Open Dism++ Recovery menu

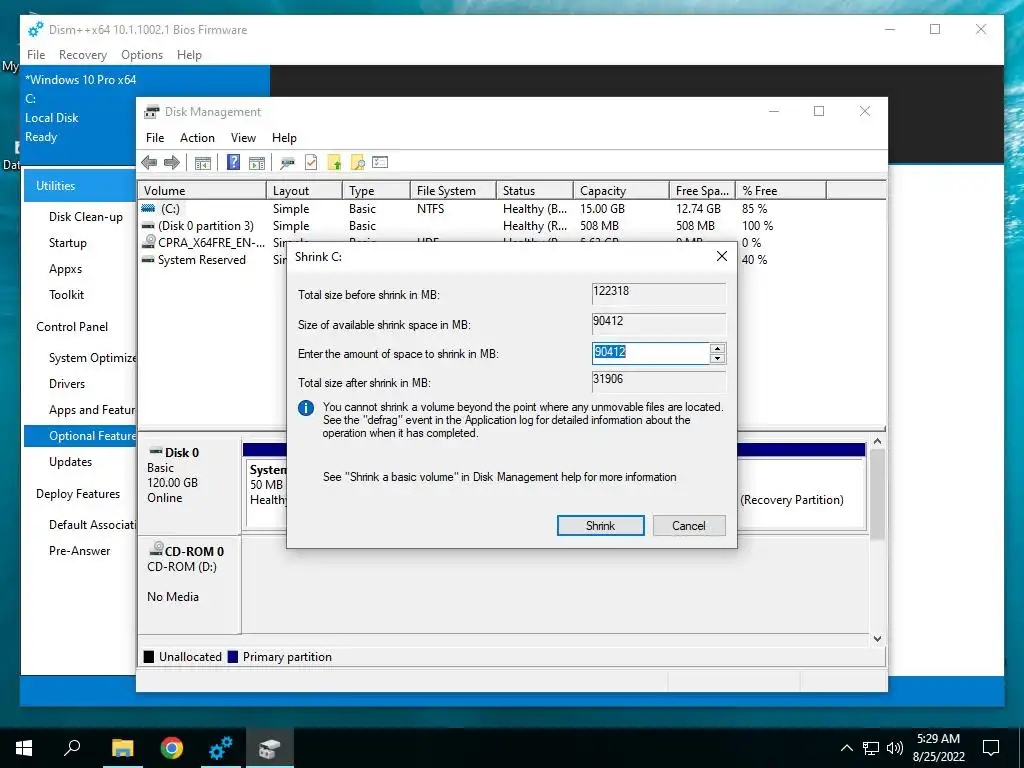[83, 55]
